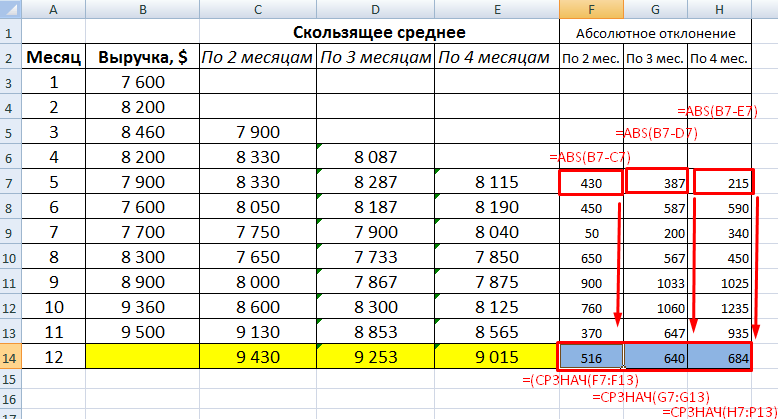Viewport: 778px width, 419px height.
Task: Click the 'Скользящее среднее' title cell
Action: pyautogui.click(x=379, y=32)
